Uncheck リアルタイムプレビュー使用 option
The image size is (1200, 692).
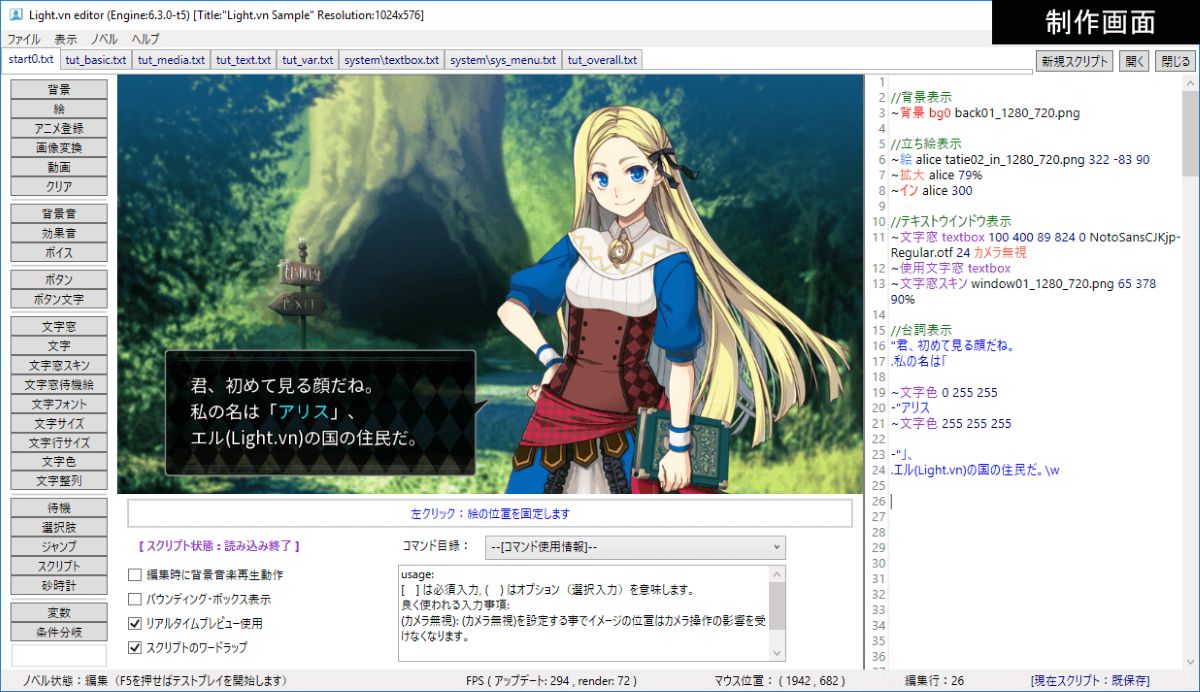(x=135, y=623)
